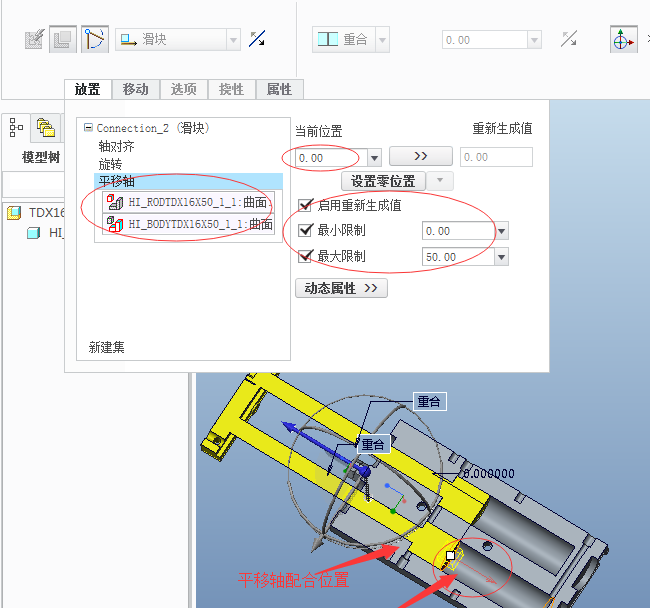The height and width of the screenshot is (608, 650).
Task: Expand 动态属性 >> options
Action: tap(341, 288)
